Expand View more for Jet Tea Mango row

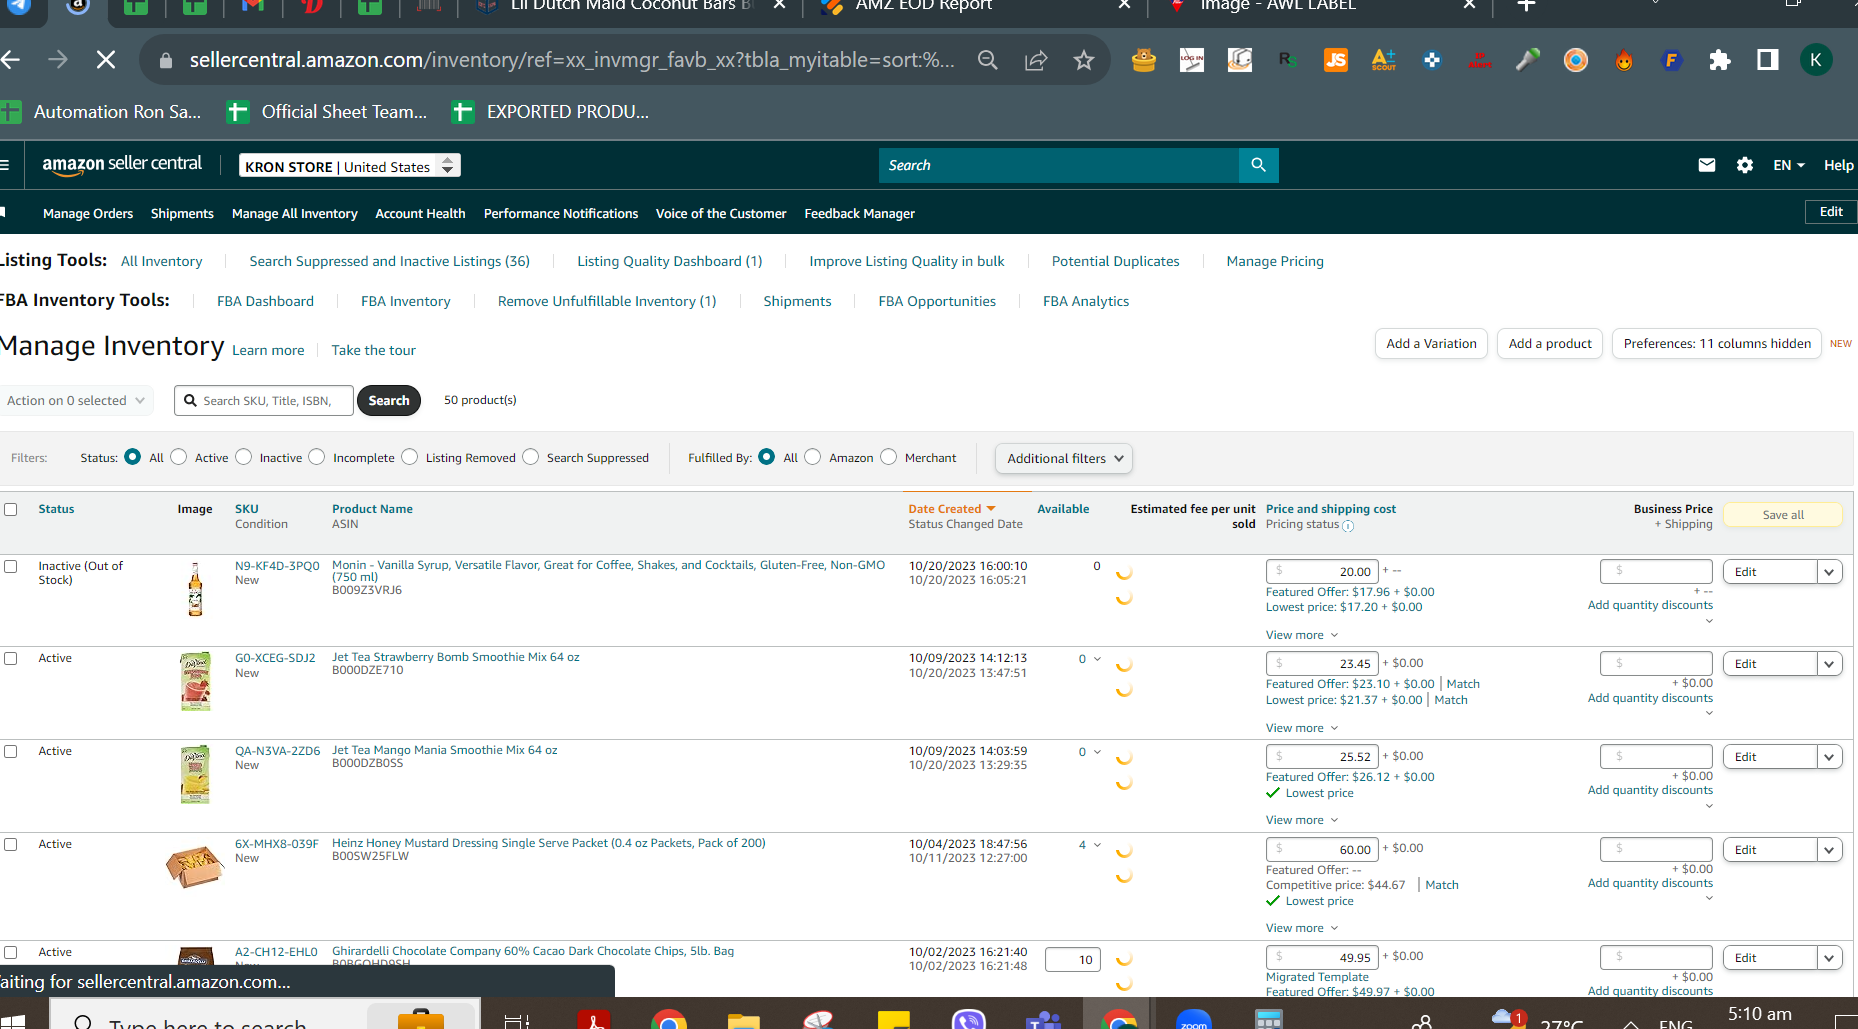coord(1302,820)
